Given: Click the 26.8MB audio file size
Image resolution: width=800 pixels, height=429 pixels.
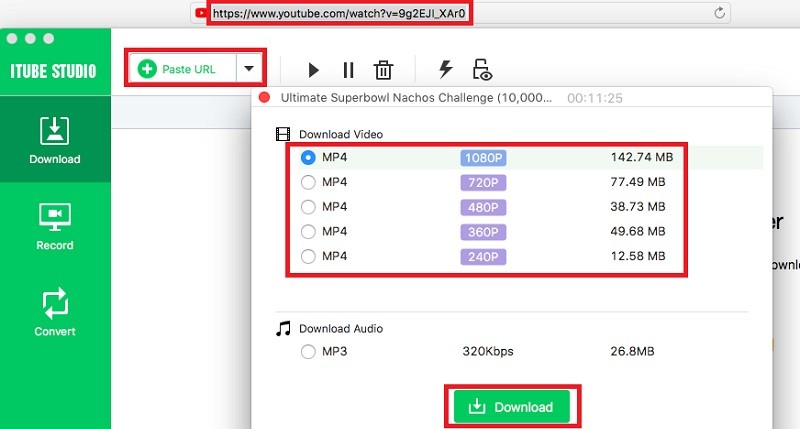Looking at the screenshot, I should [632, 351].
